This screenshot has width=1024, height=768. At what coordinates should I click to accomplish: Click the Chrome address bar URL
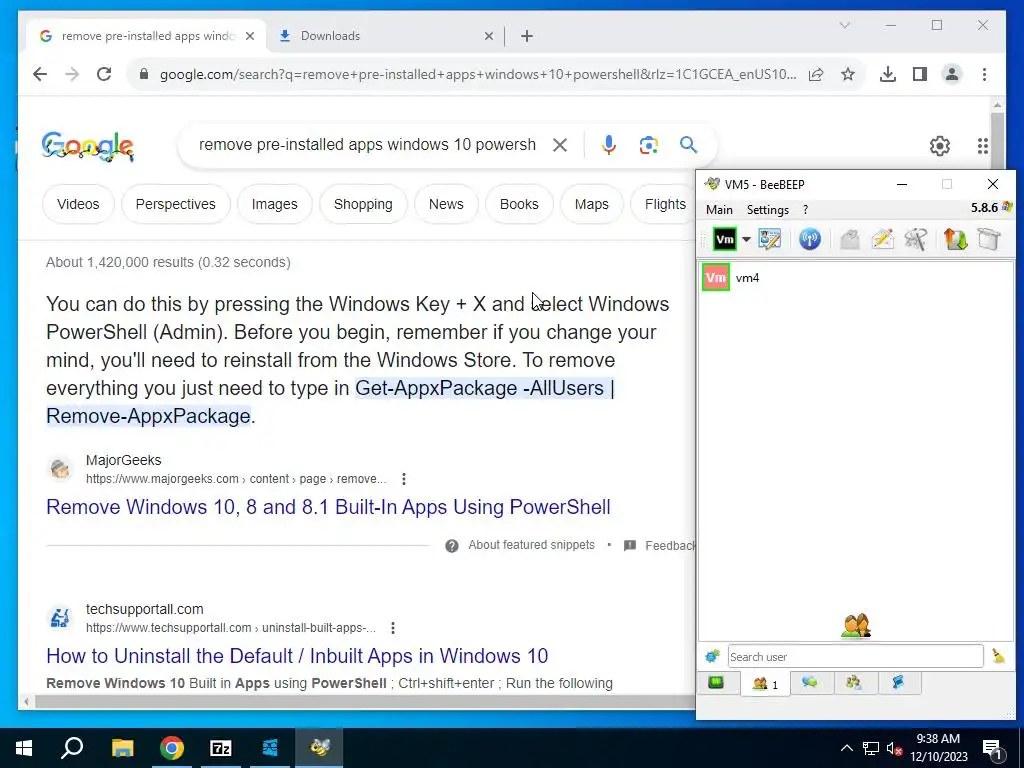[x=477, y=74]
